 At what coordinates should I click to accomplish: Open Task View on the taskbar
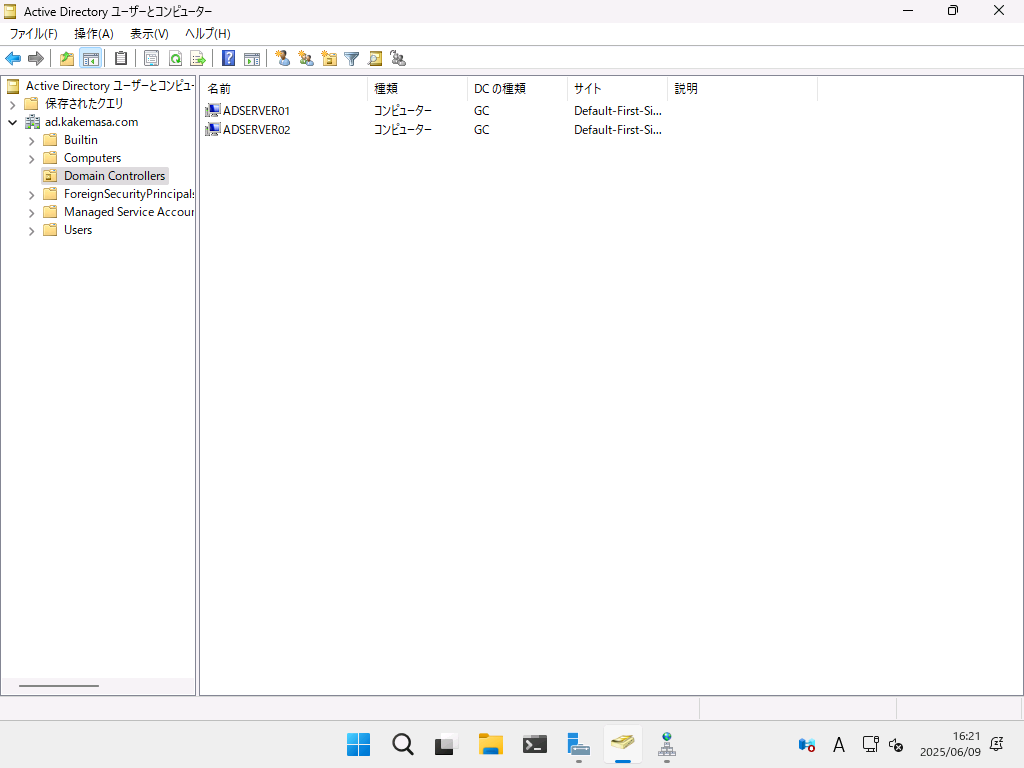(447, 744)
